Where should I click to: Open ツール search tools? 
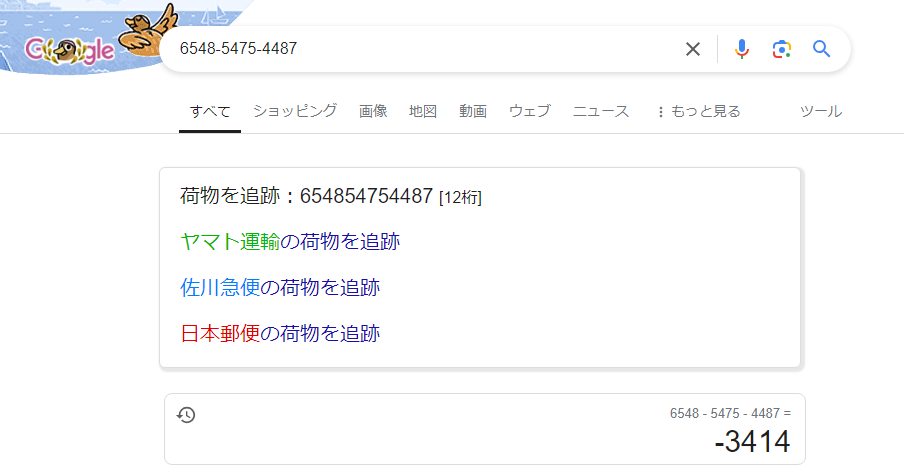[821, 111]
